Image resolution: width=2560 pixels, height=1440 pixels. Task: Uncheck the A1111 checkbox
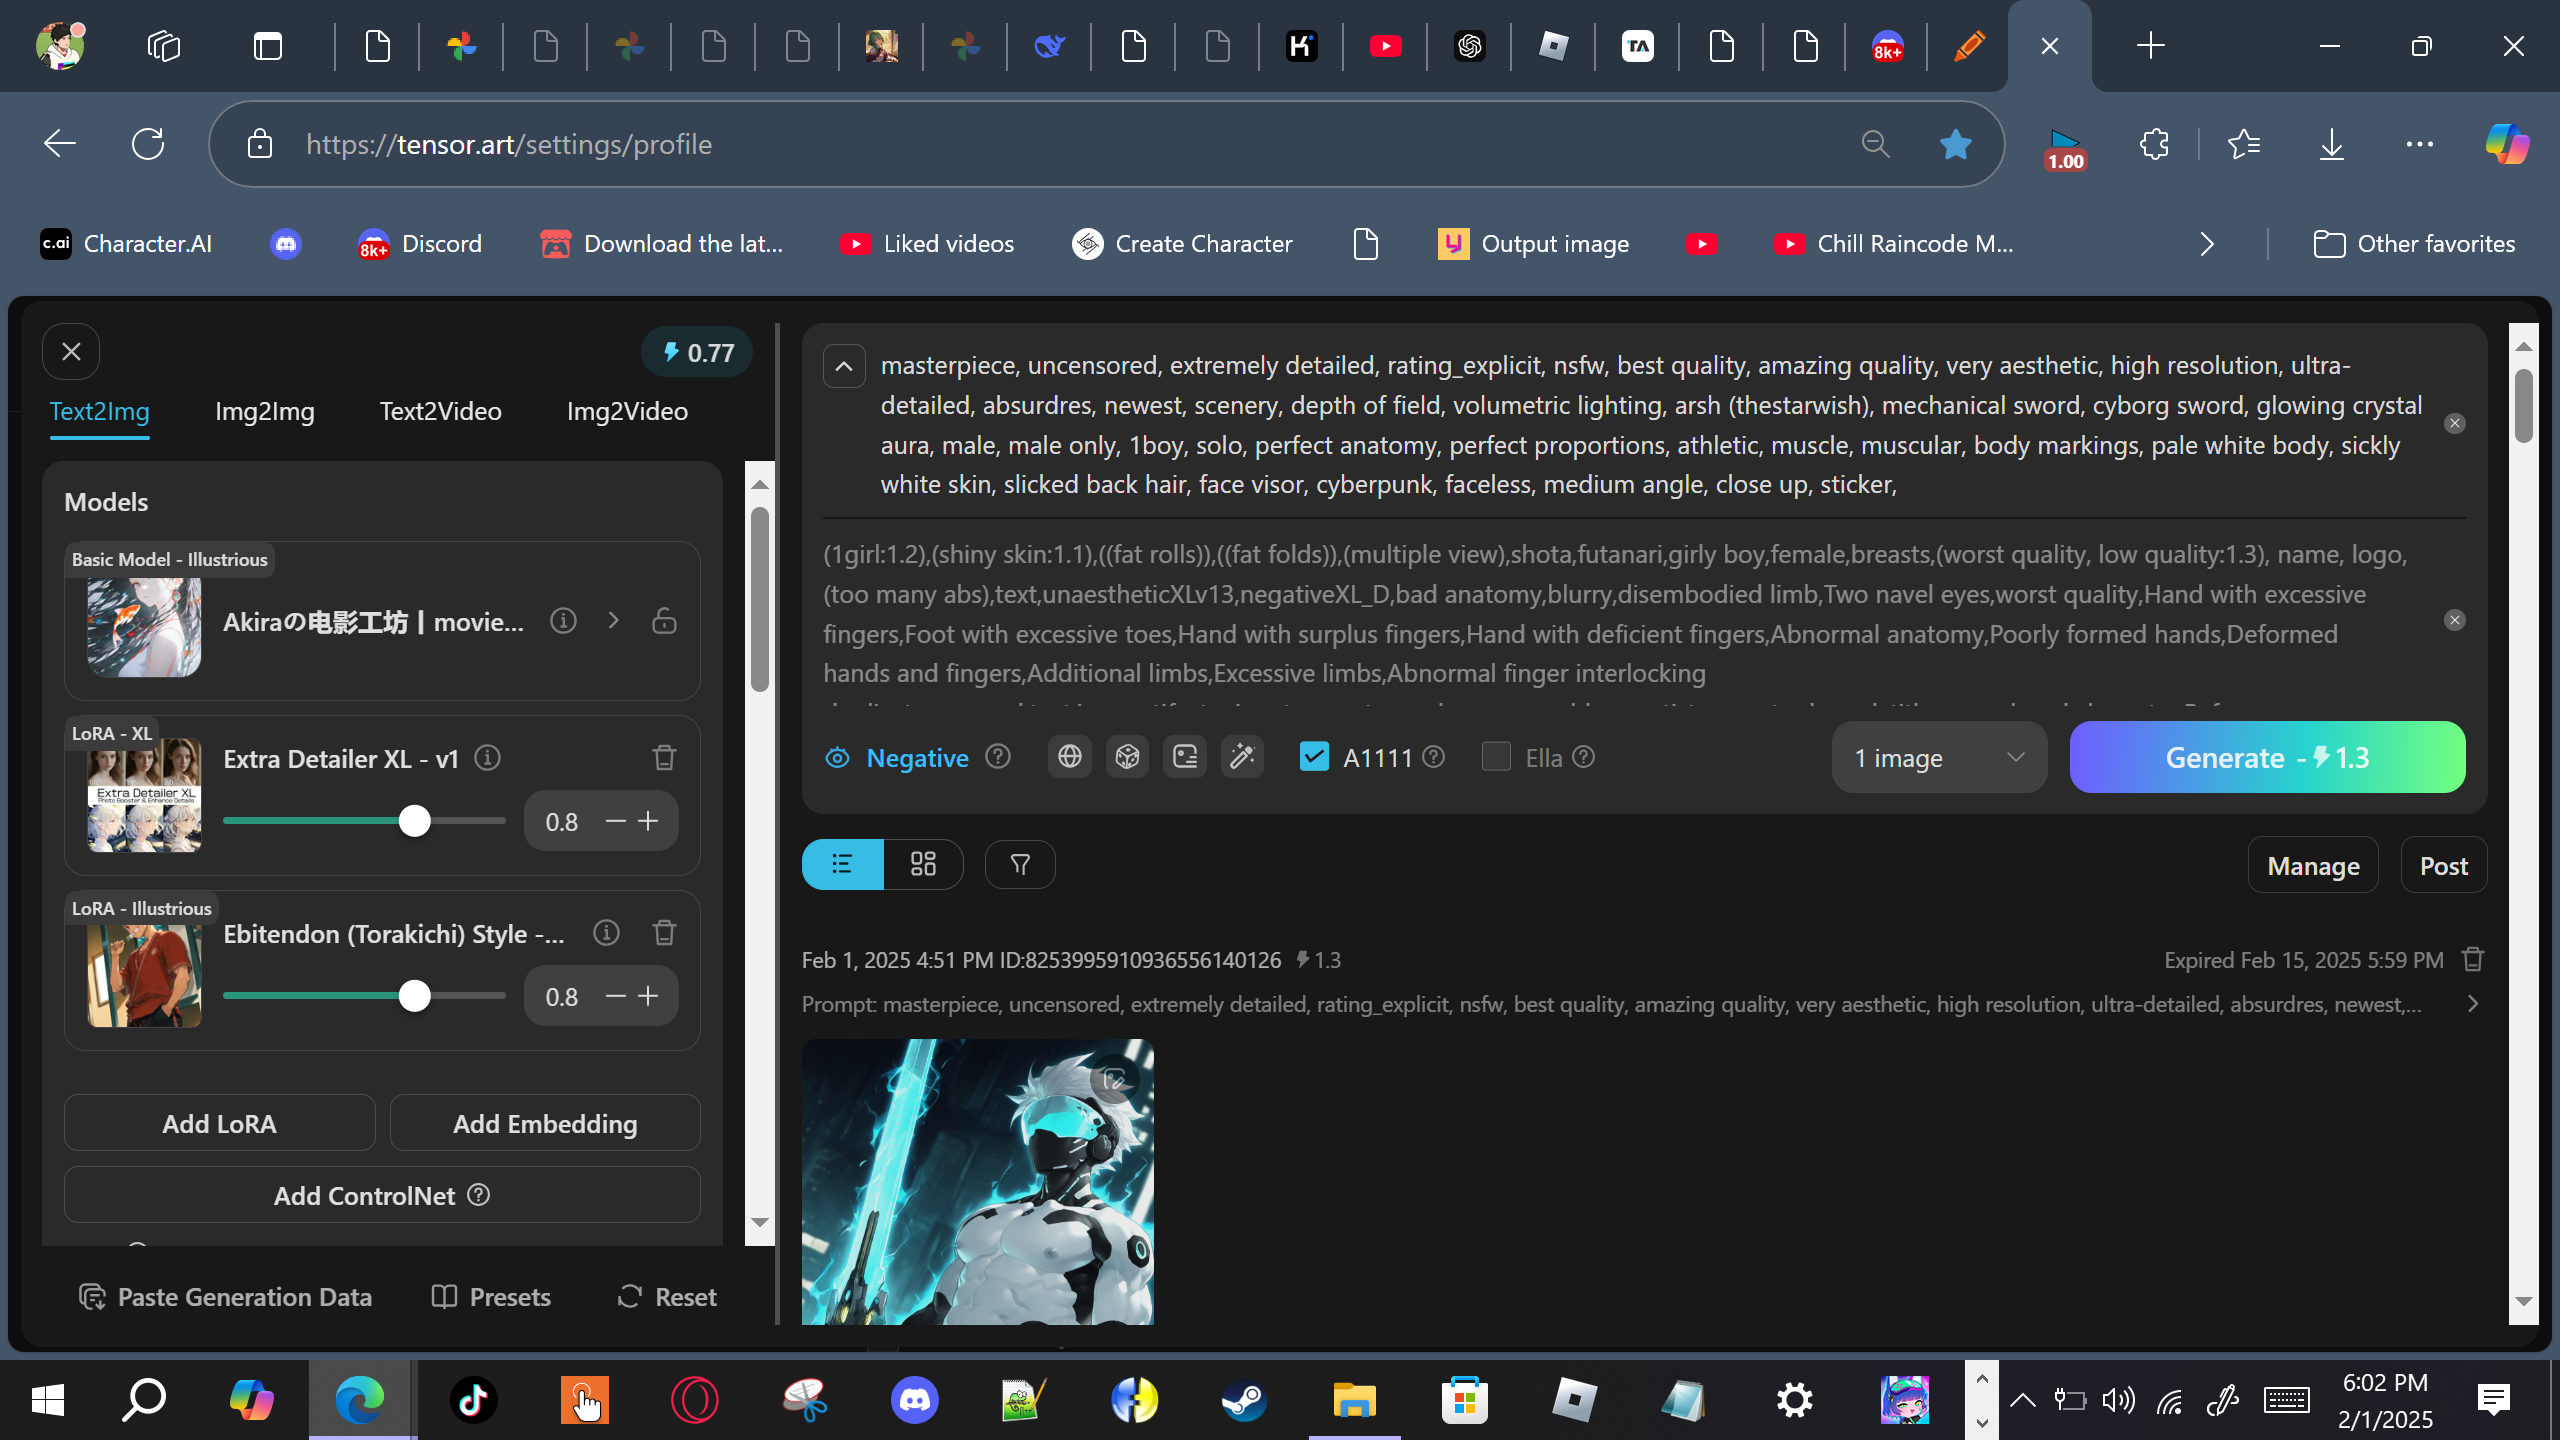click(1314, 757)
